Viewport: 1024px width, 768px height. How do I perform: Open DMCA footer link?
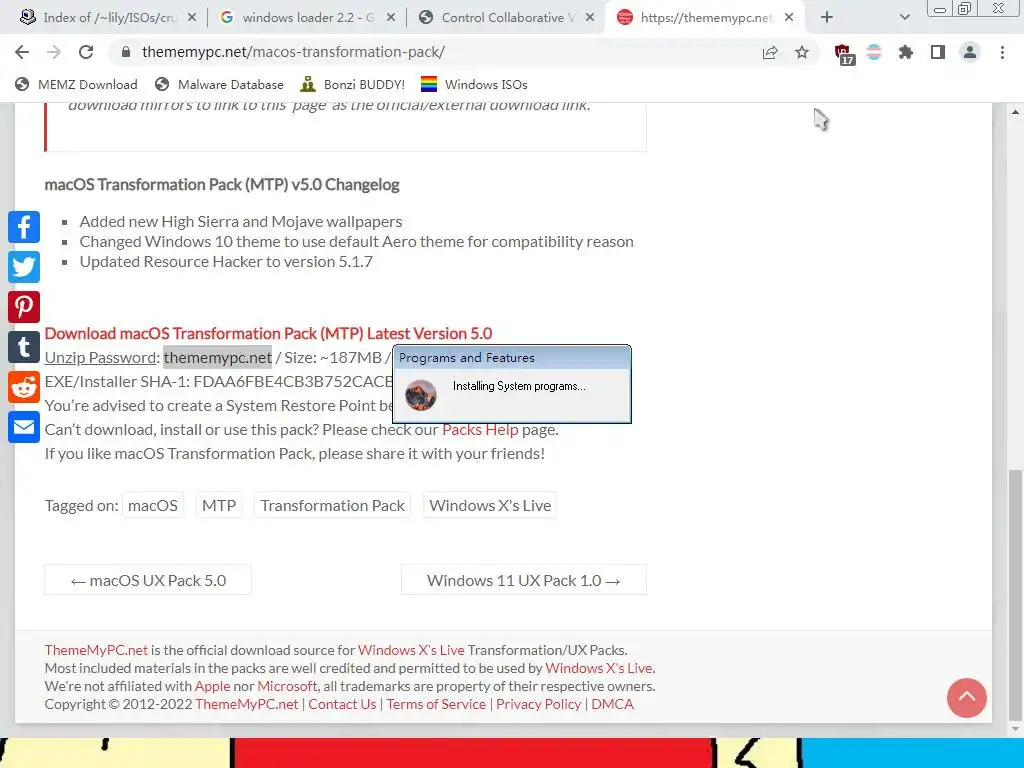click(x=613, y=704)
